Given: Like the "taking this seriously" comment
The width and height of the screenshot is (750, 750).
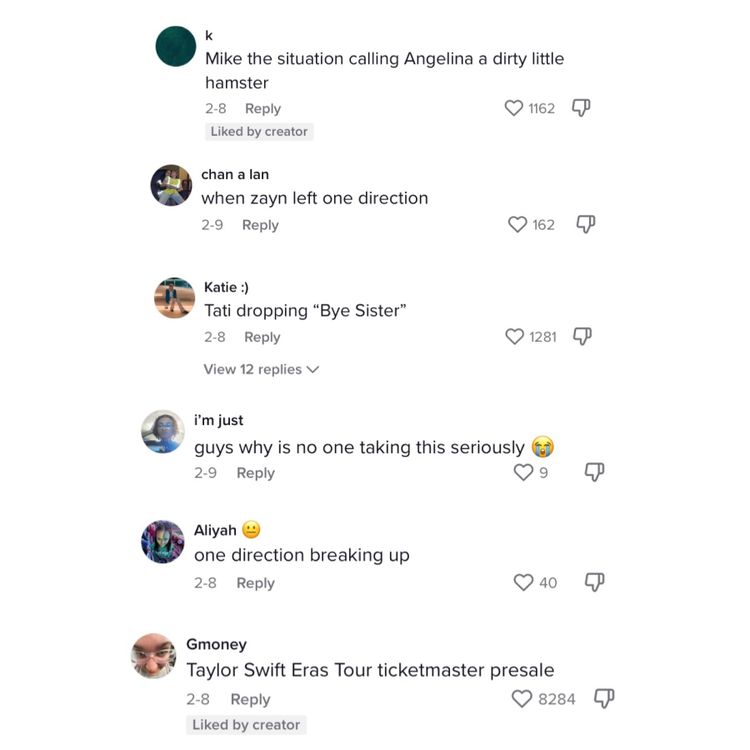Looking at the screenshot, I should [523, 472].
